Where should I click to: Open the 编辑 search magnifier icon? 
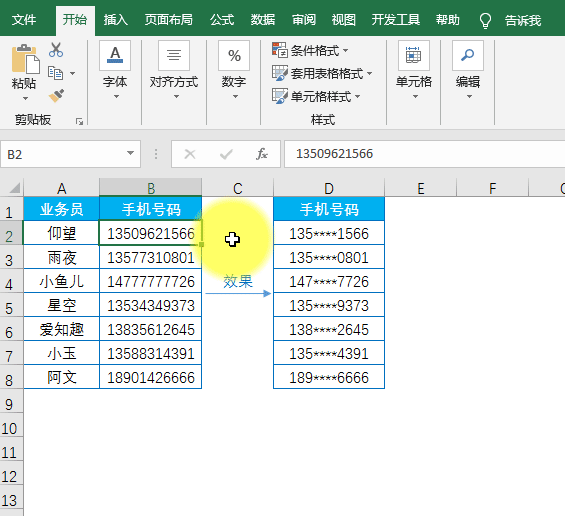[x=468, y=55]
